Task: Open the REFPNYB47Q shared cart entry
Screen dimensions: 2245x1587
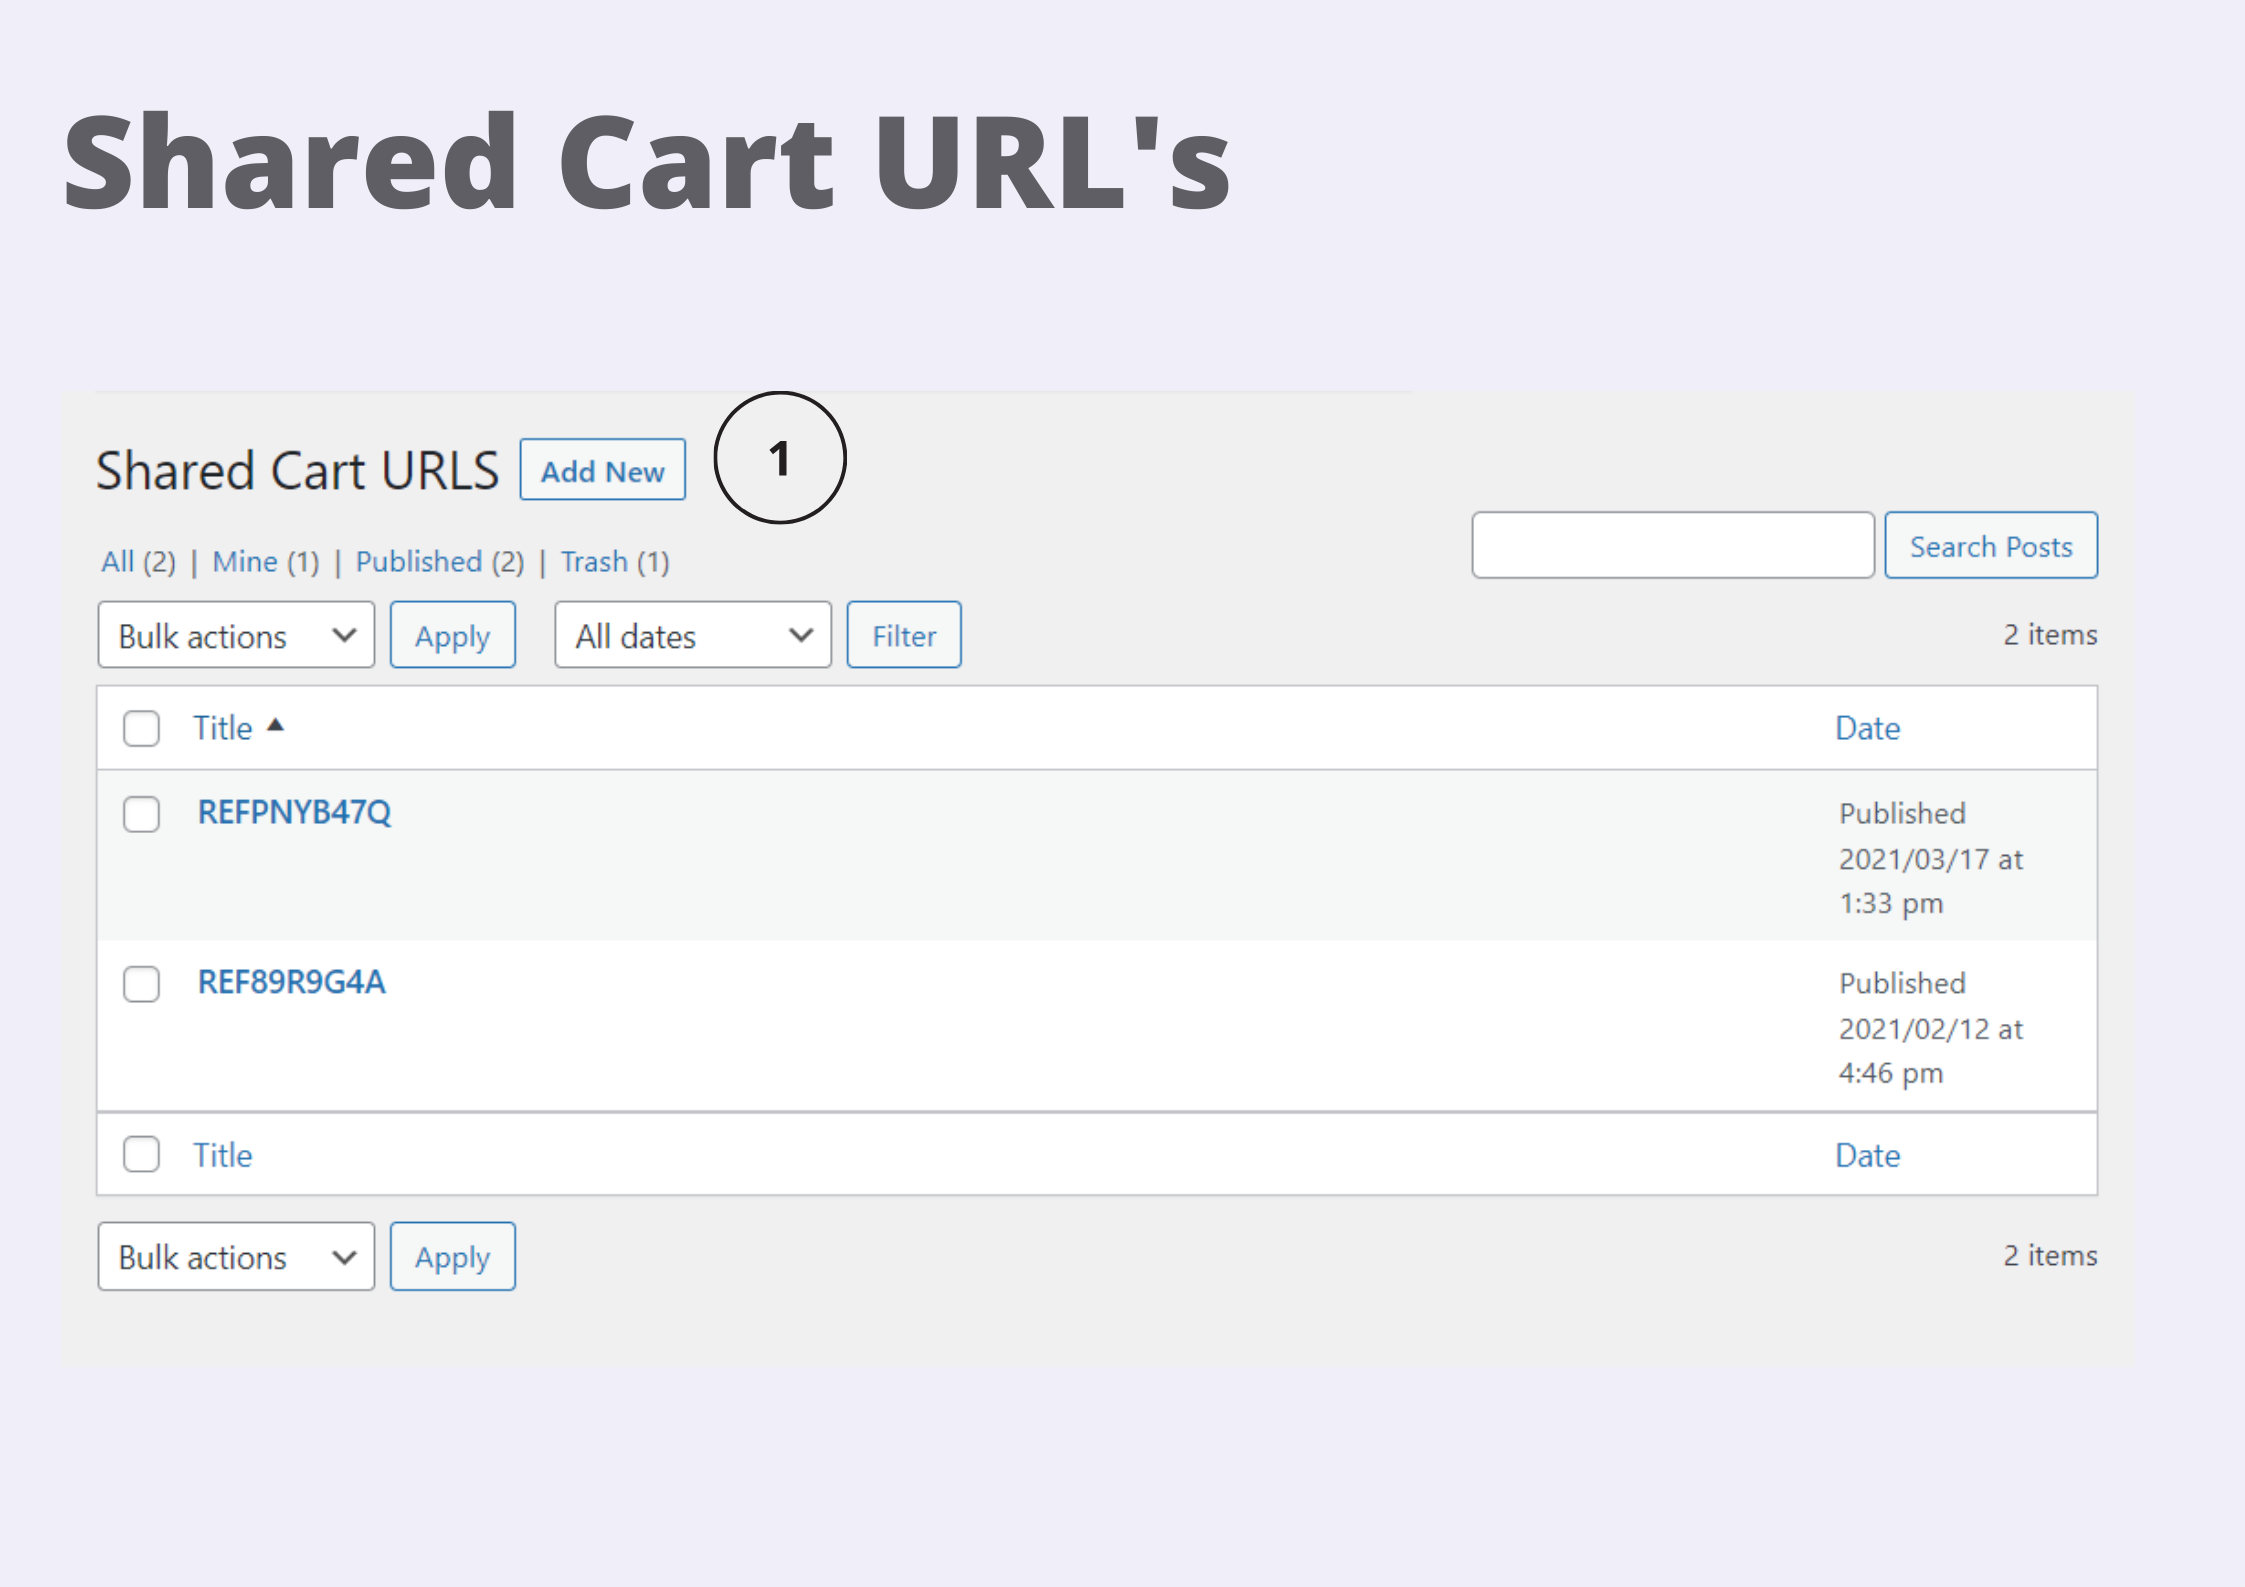Action: [x=294, y=812]
